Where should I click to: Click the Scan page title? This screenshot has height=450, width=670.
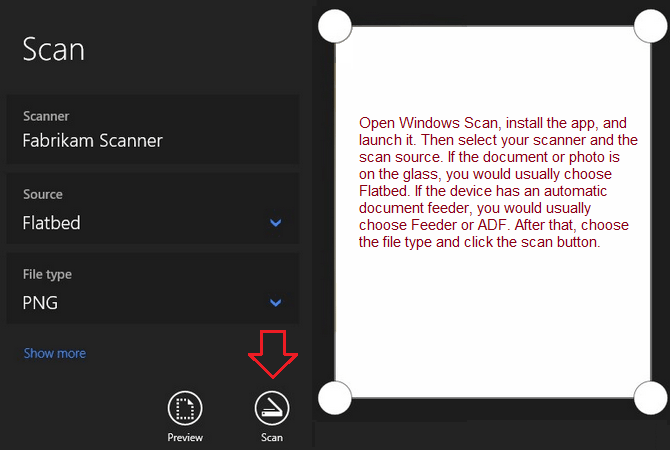[53, 49]
